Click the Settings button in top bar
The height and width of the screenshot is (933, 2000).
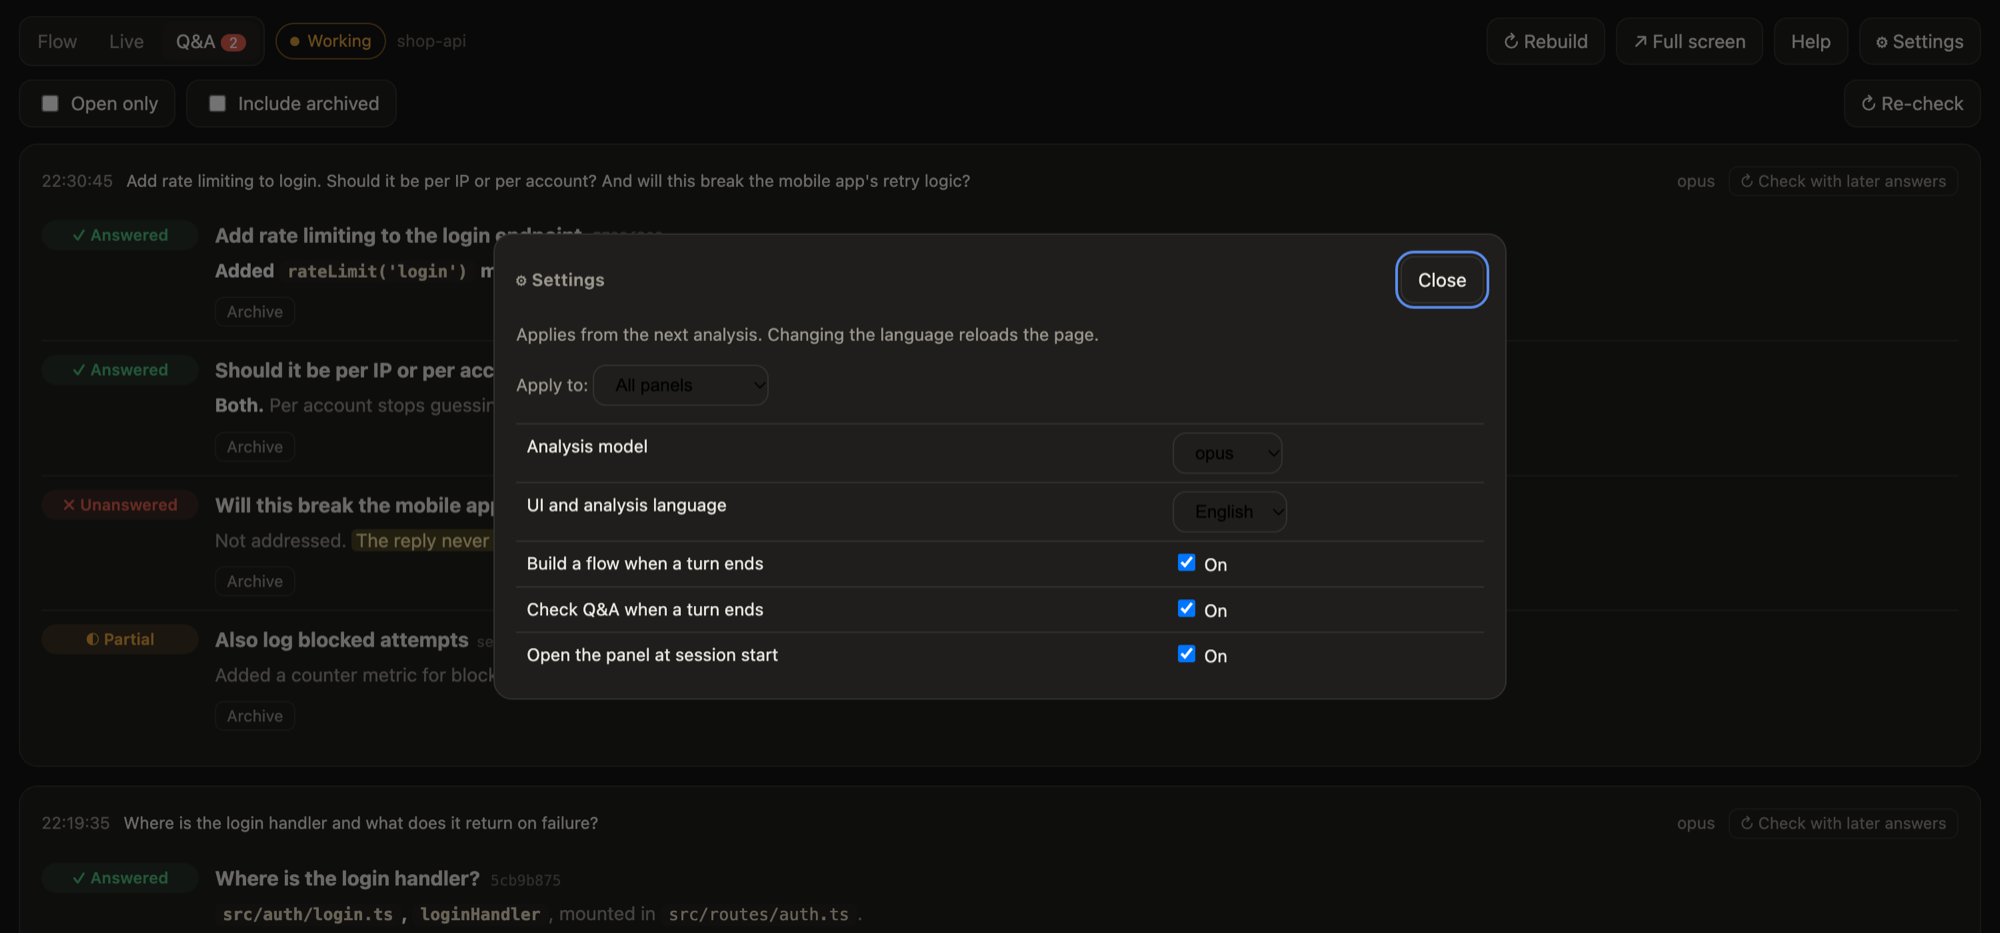[1919, 41]
